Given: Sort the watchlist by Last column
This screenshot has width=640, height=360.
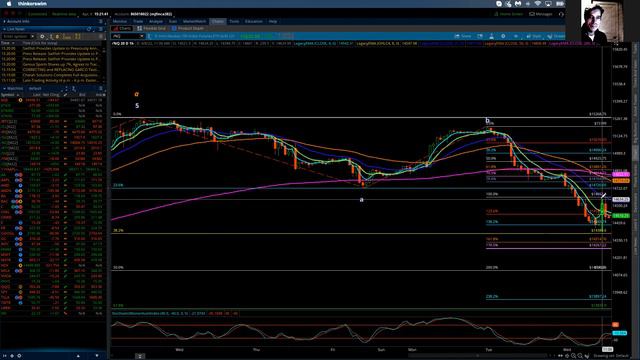Looking at the screenshot, I should tap(37, 95).
